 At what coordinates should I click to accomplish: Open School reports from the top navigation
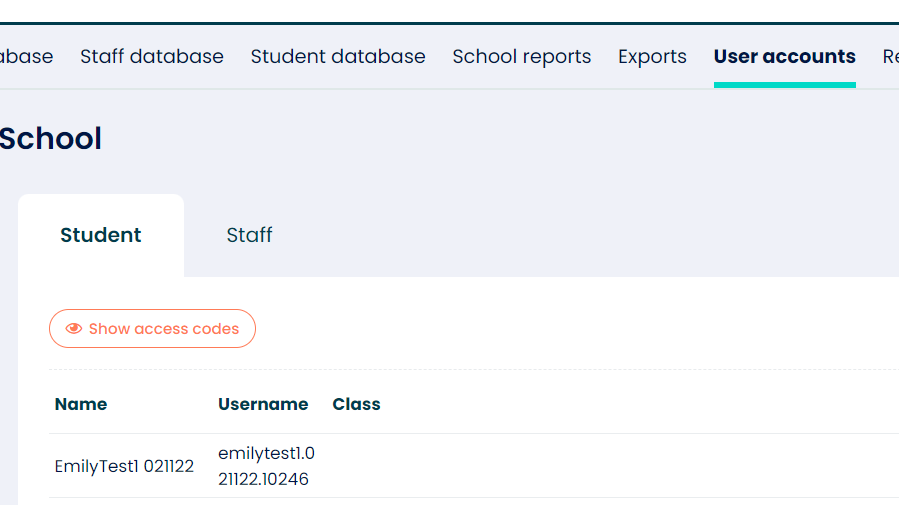pos(521,57)
